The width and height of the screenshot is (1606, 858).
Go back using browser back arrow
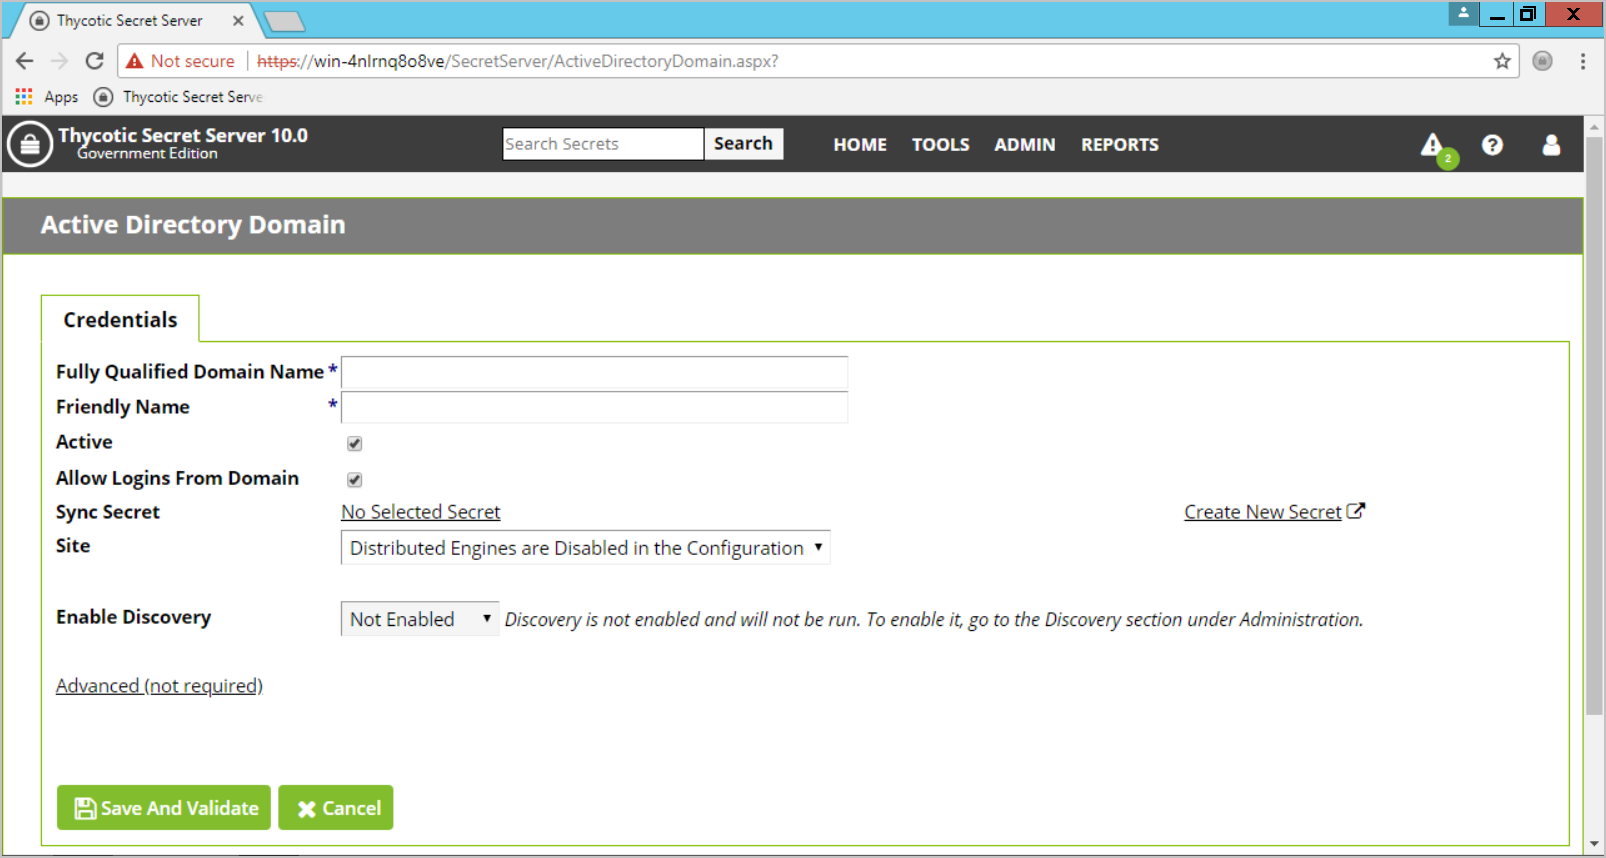(25, 61)
